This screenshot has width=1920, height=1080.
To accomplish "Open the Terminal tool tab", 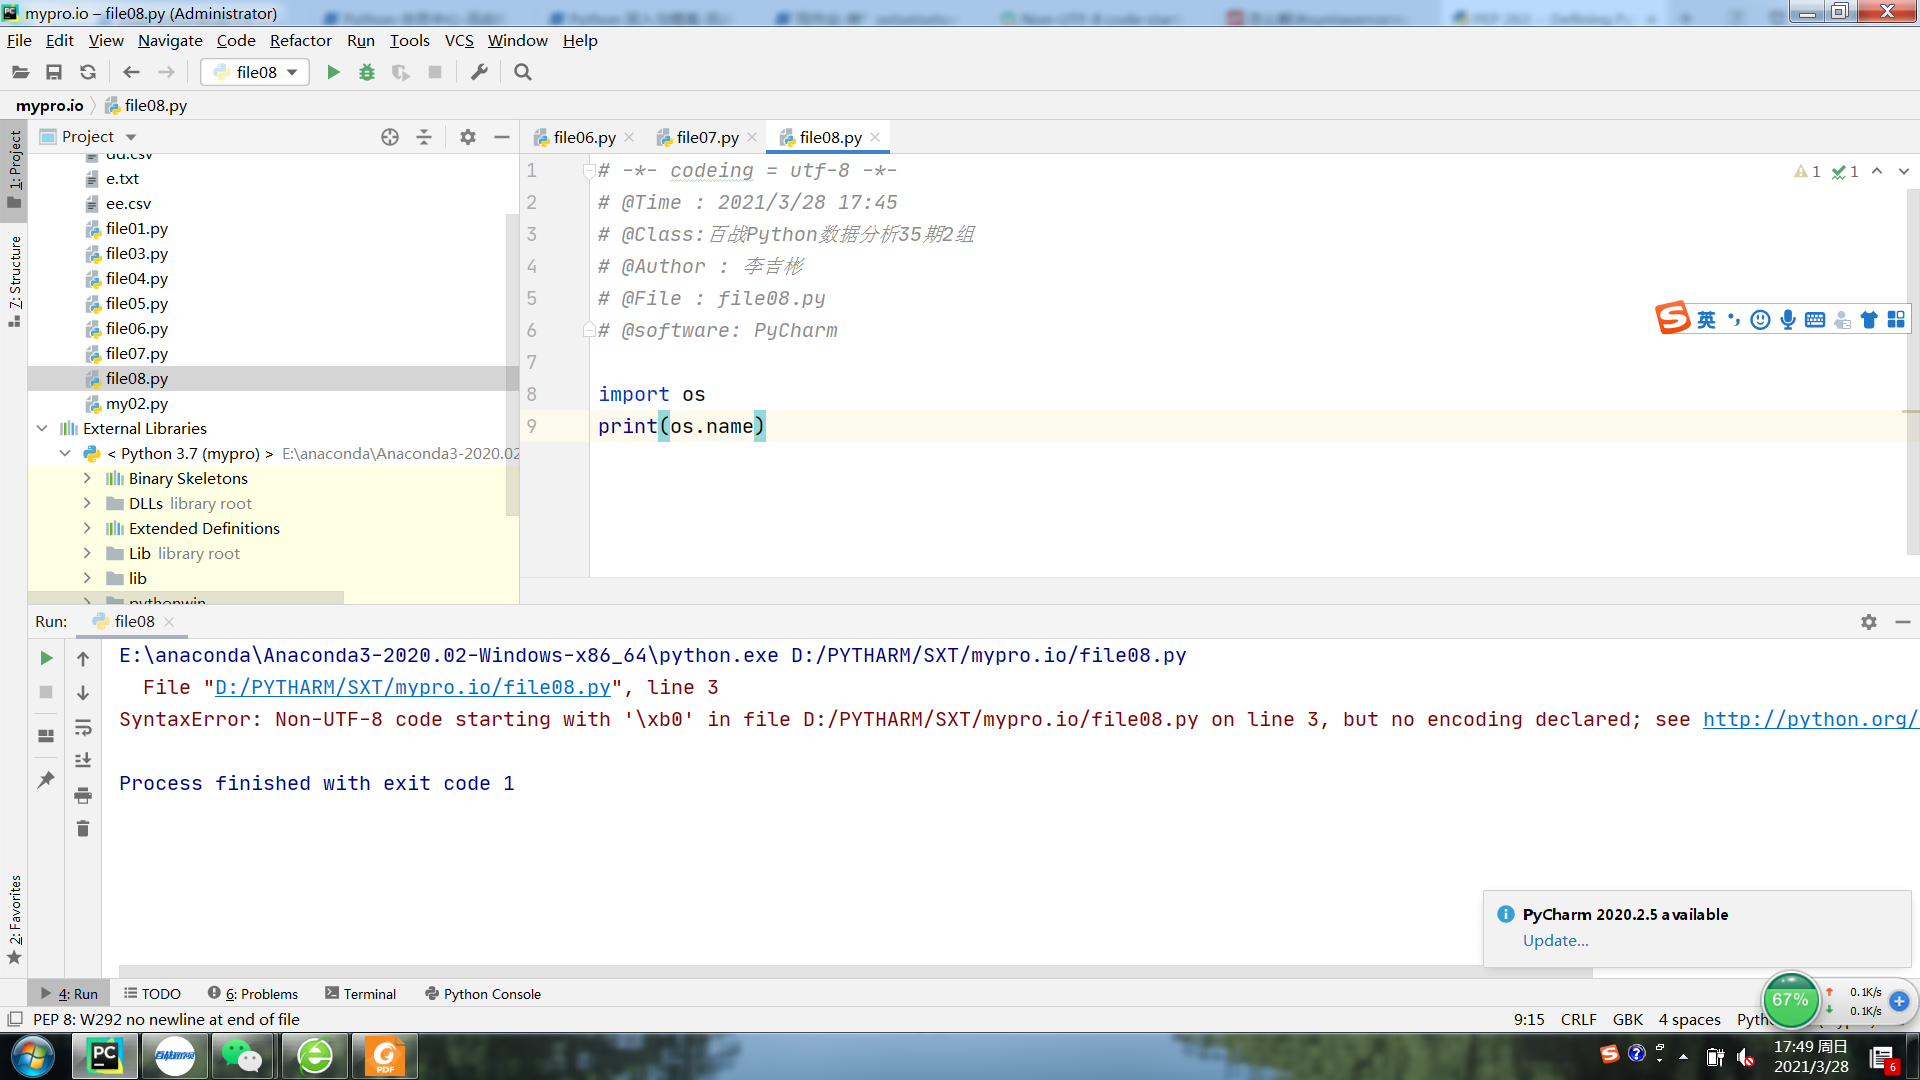I will [361, 994].
